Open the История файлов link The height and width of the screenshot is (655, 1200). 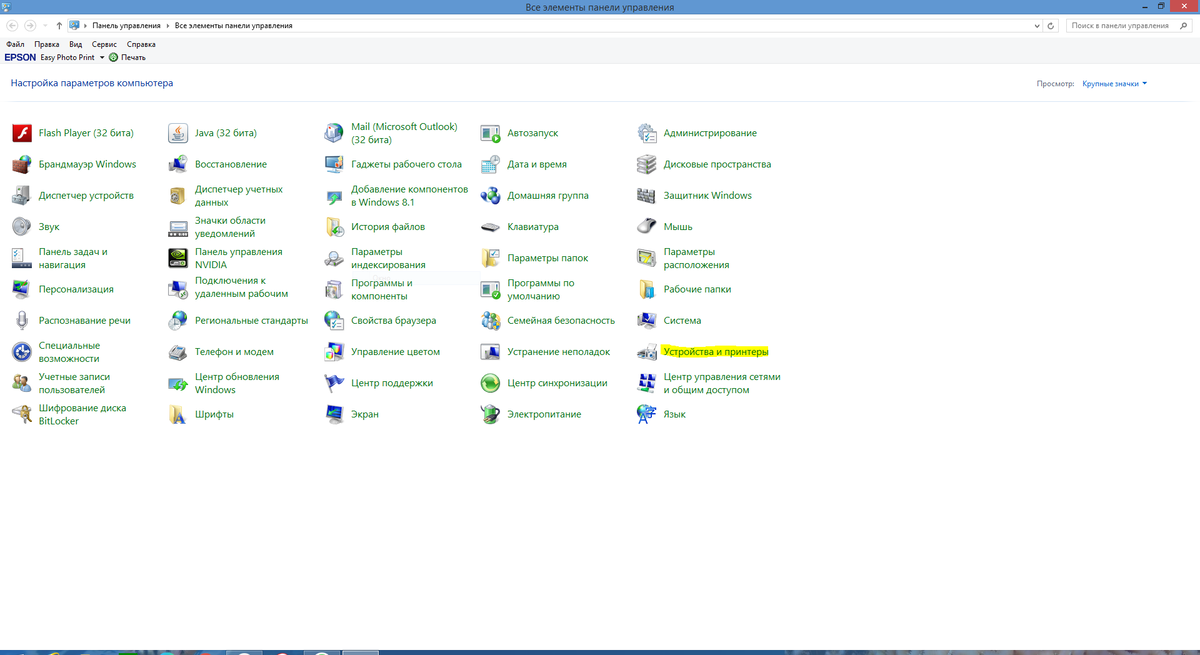388,227
